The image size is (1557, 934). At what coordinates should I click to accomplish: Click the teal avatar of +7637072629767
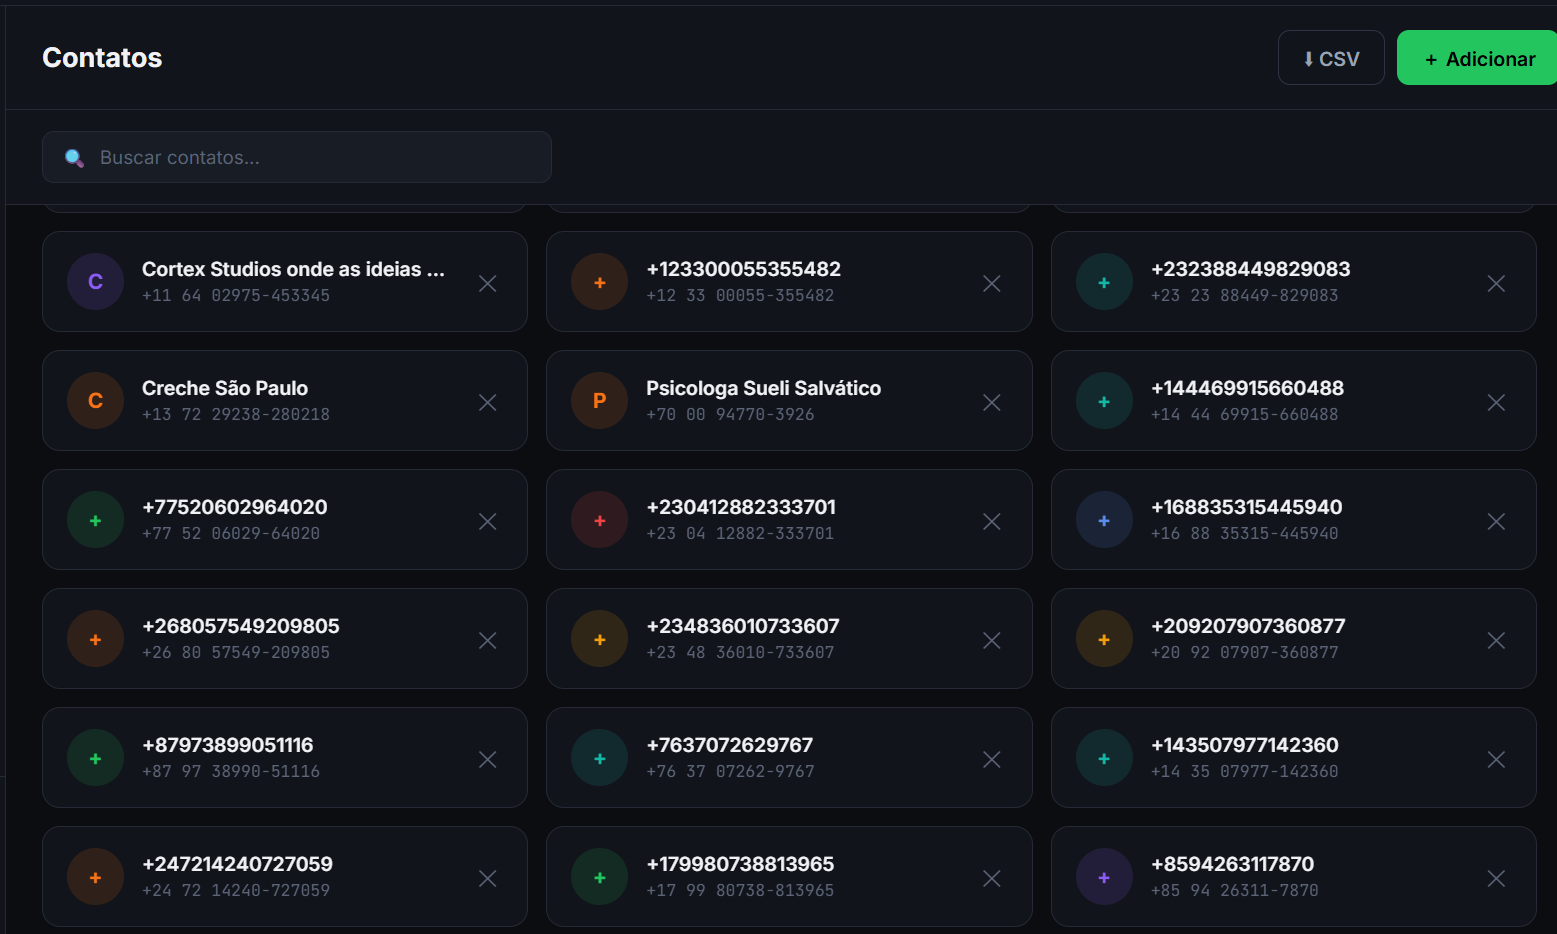599,757
